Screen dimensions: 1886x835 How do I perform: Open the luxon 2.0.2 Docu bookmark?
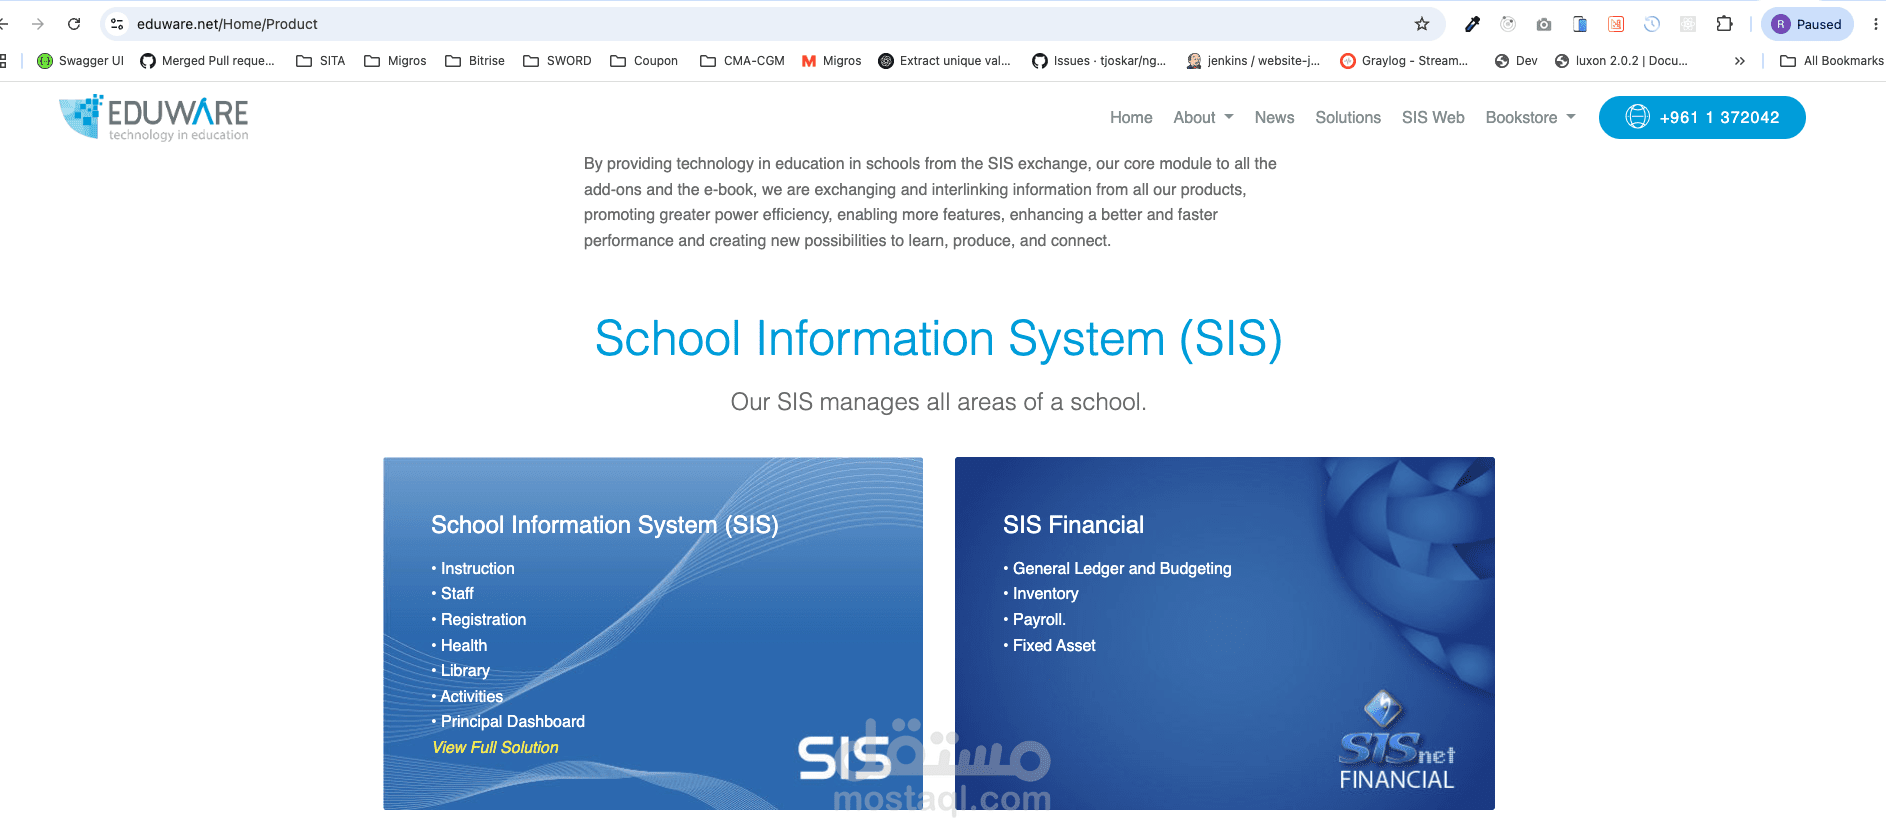pyautogui.click(x=1621, y=61)
